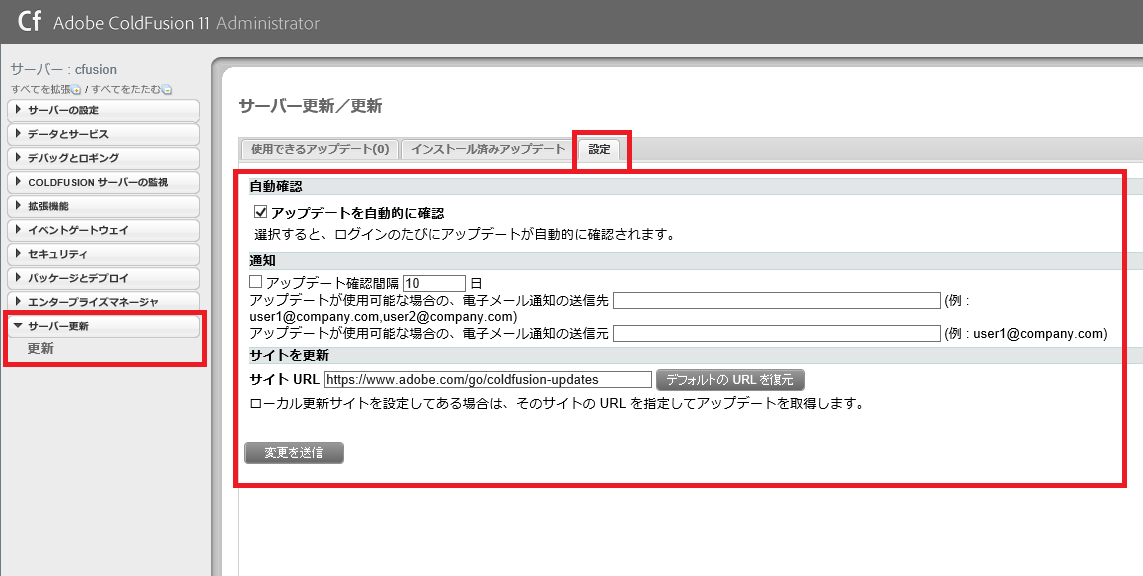Switch to インストール済みアップデート tab
The height and width of the screenshot is (576, 1143).
[x=488, y=149]
